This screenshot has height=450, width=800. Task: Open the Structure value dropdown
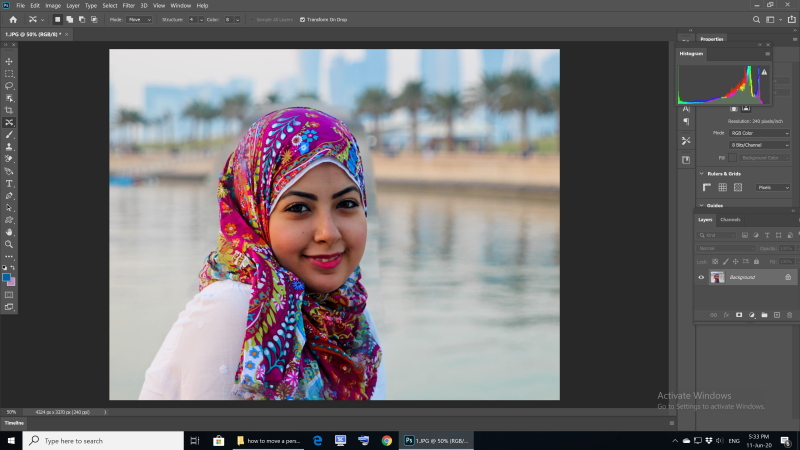point(201,20)
